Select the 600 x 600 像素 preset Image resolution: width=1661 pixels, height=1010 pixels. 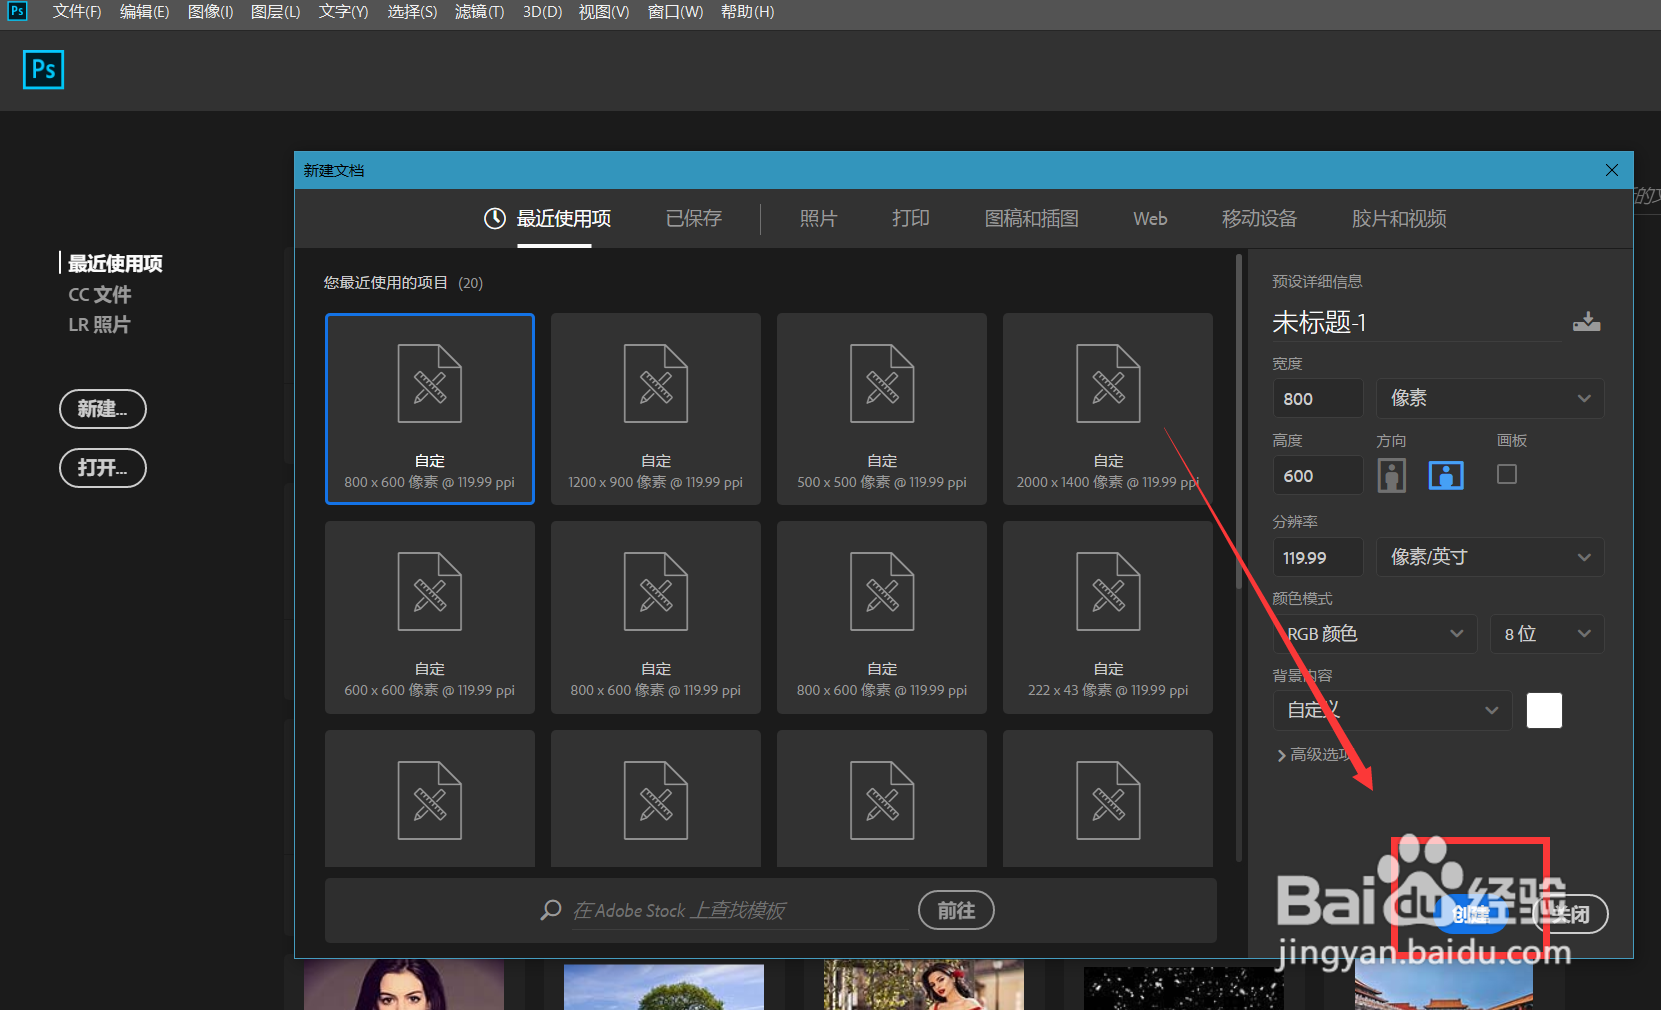tap(430, 617)
